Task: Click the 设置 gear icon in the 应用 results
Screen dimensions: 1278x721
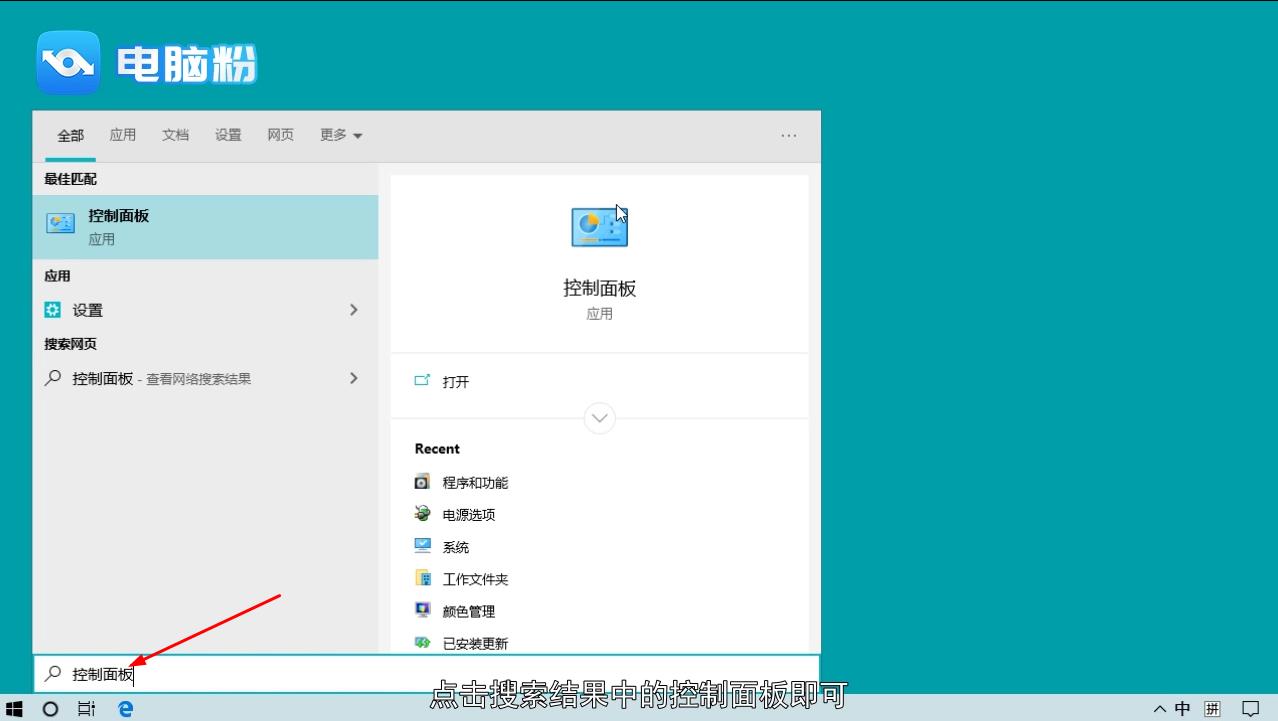Action: (53, 310)
